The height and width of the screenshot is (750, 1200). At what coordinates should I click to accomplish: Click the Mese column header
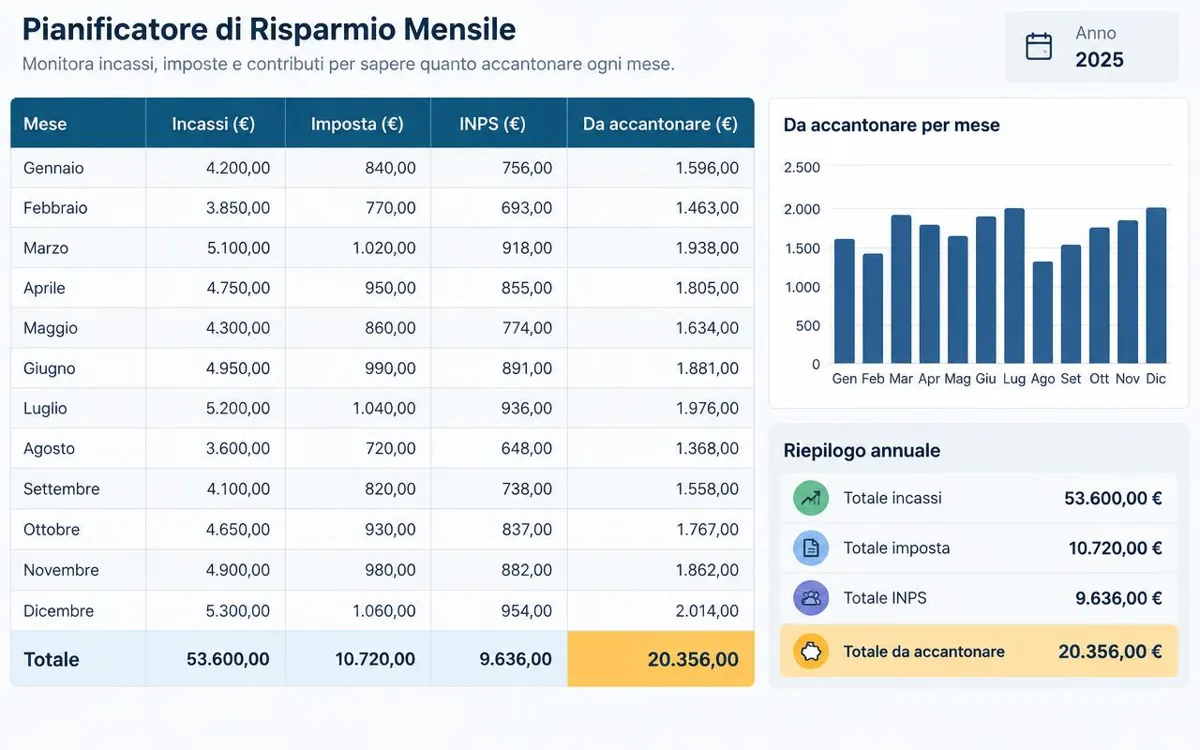coord(78,124)
